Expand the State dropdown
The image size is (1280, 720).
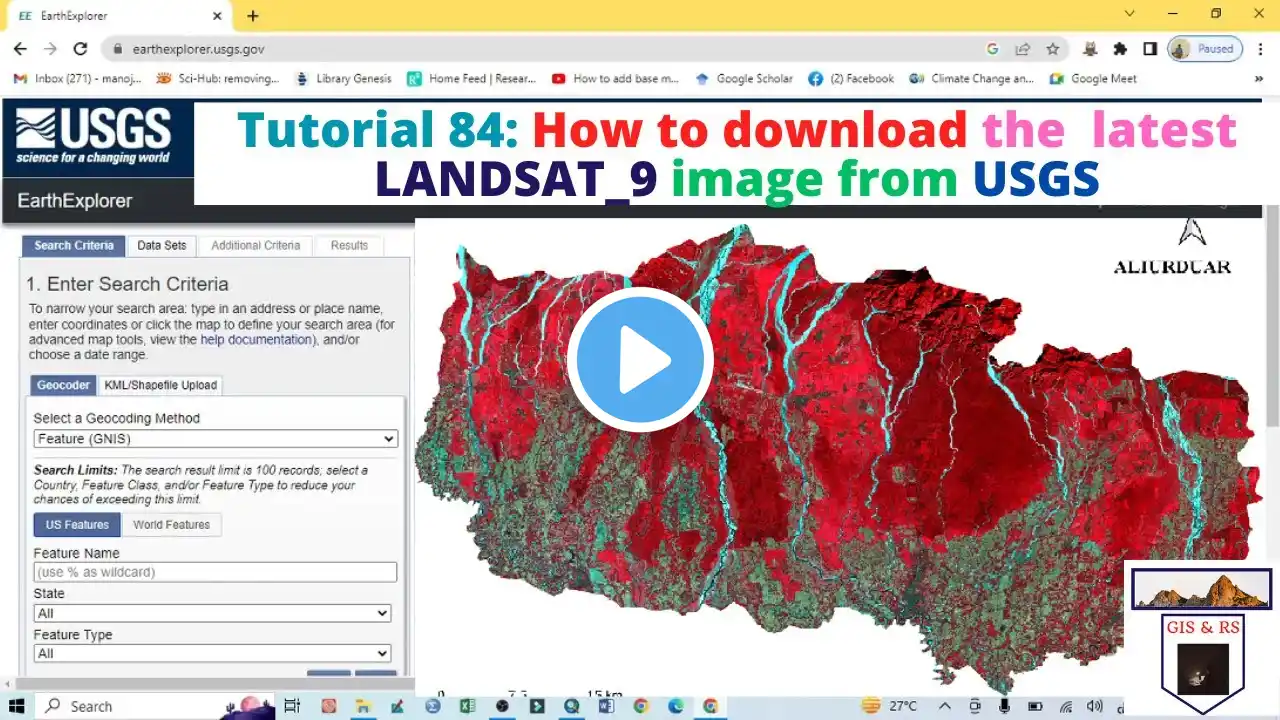tap(212, 613)
